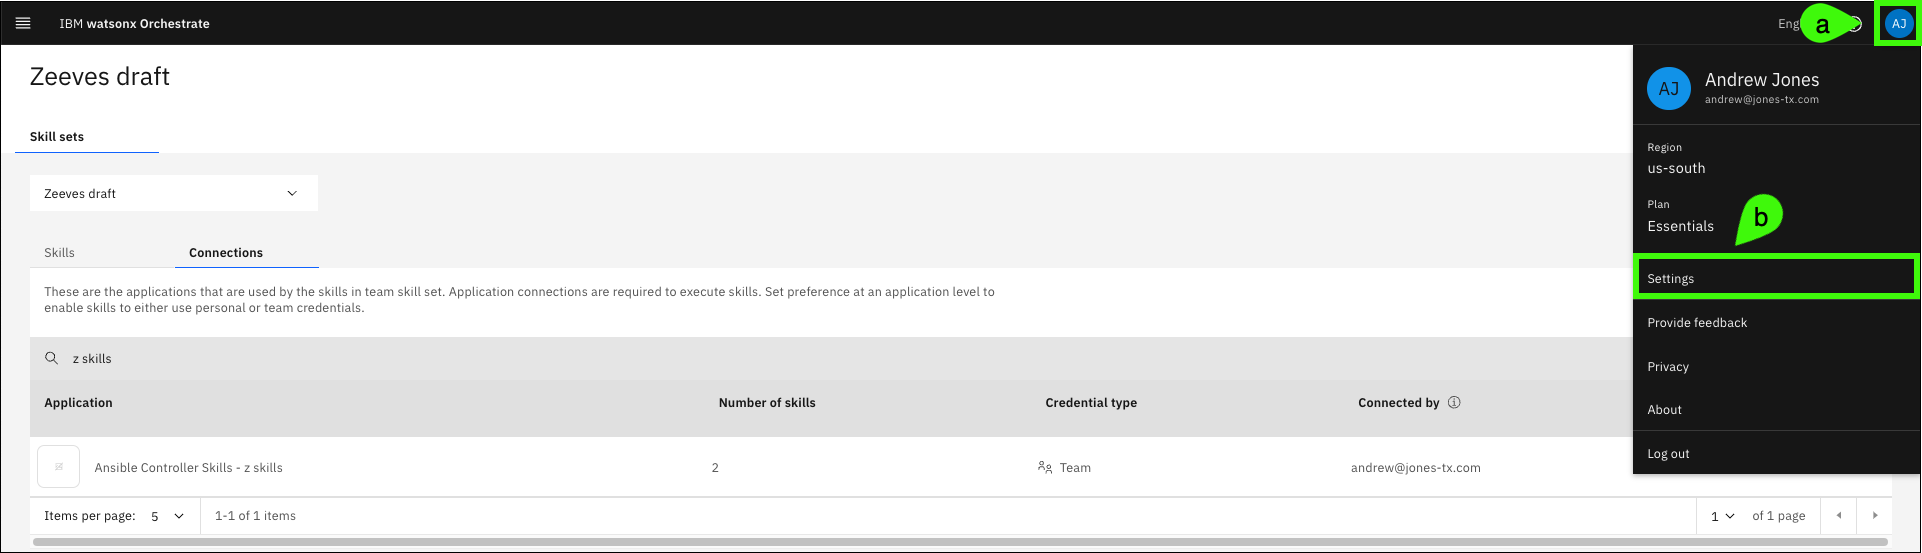Open the hamburger navigation menu
The image size is (1922, 553).
point(23,23)
